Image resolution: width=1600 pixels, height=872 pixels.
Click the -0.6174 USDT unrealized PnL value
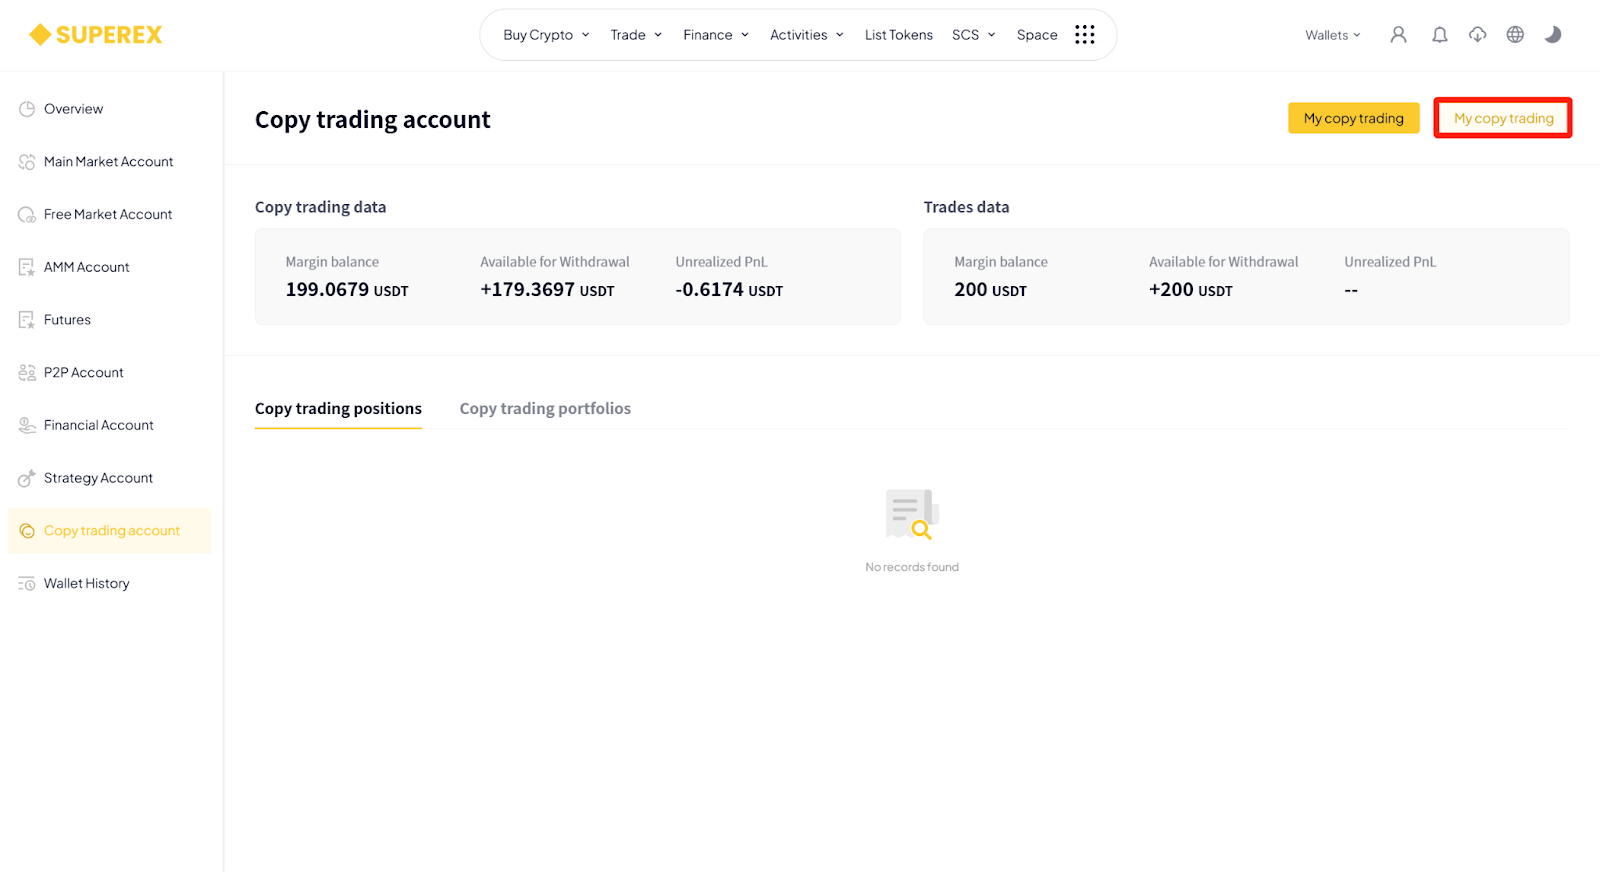pyautogui.click(x=729, y=290)
